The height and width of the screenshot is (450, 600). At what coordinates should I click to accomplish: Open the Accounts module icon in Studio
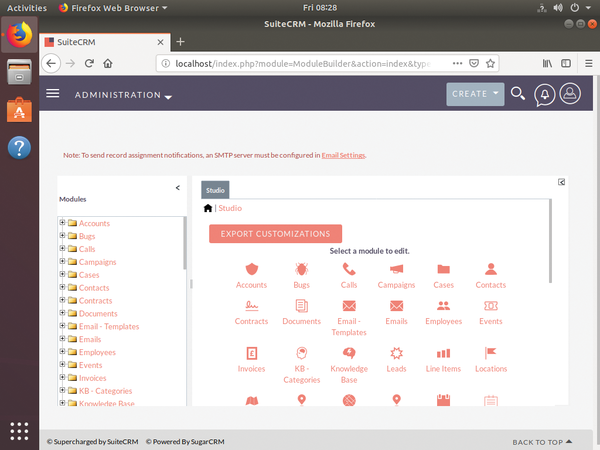click(251, 269)
